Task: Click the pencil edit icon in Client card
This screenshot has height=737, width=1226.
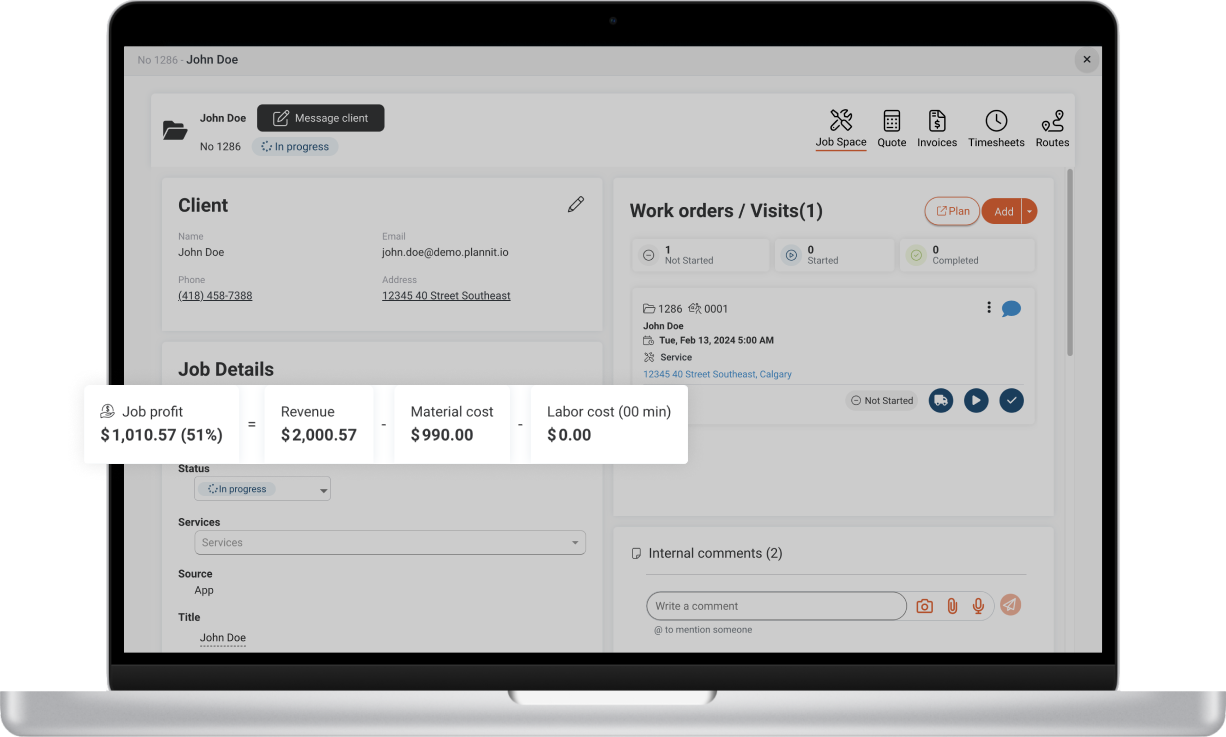Action: point(575,204)
